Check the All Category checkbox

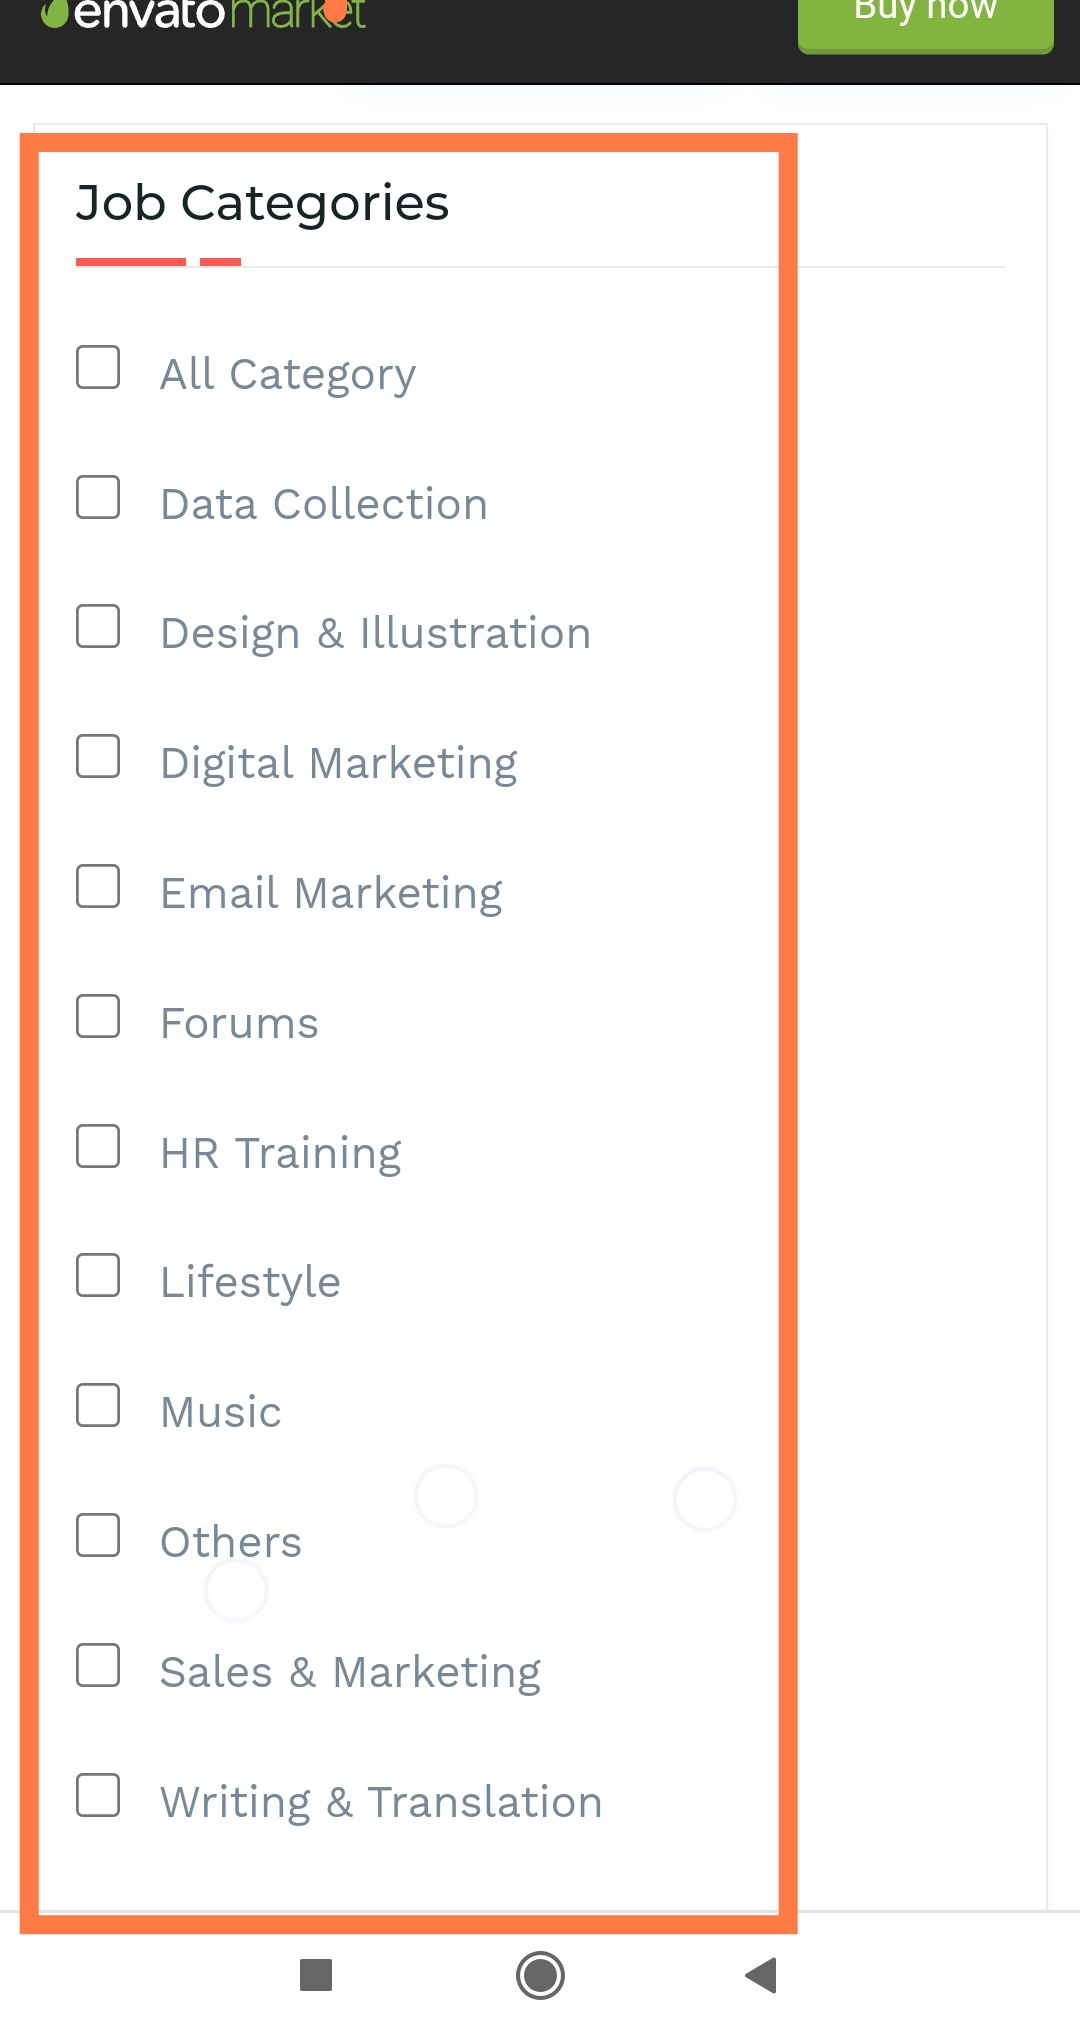coord(98,367)
